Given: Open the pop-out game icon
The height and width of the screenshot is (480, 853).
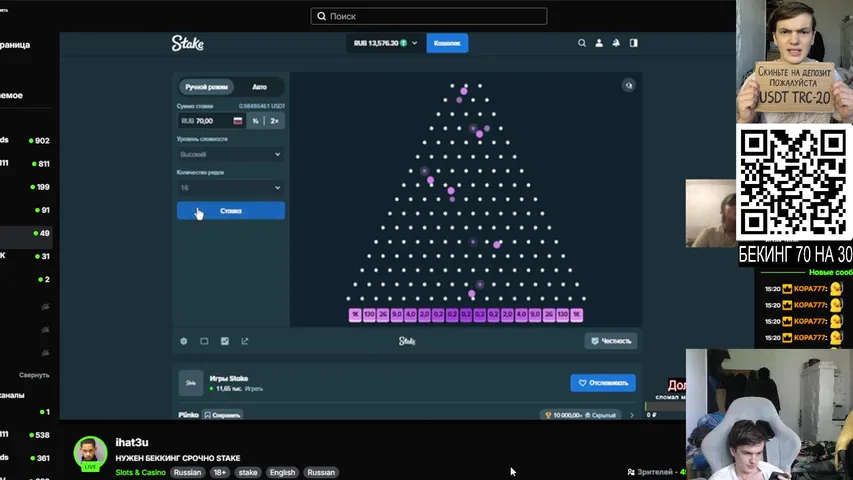Looking at the screenshot, I should [245, 341].
